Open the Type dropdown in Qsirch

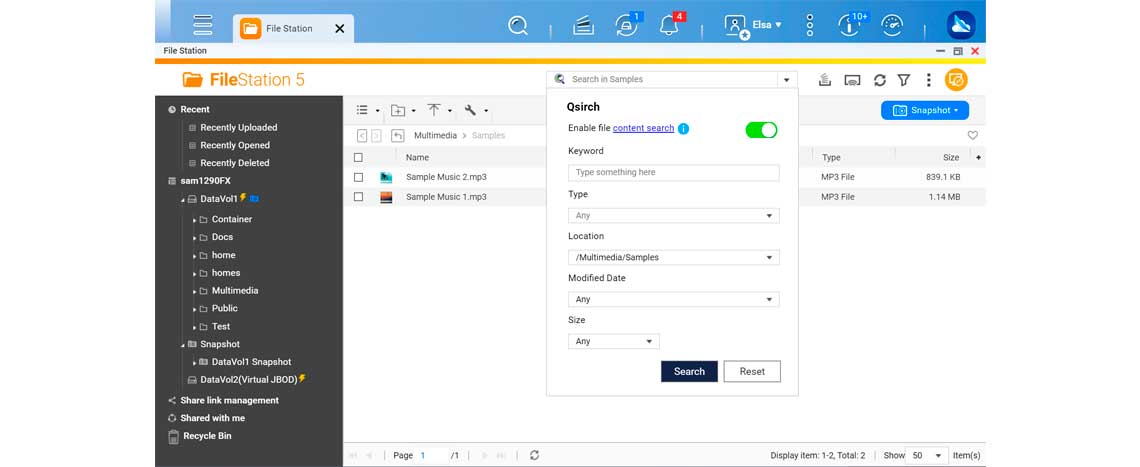[x=673, y=215]
